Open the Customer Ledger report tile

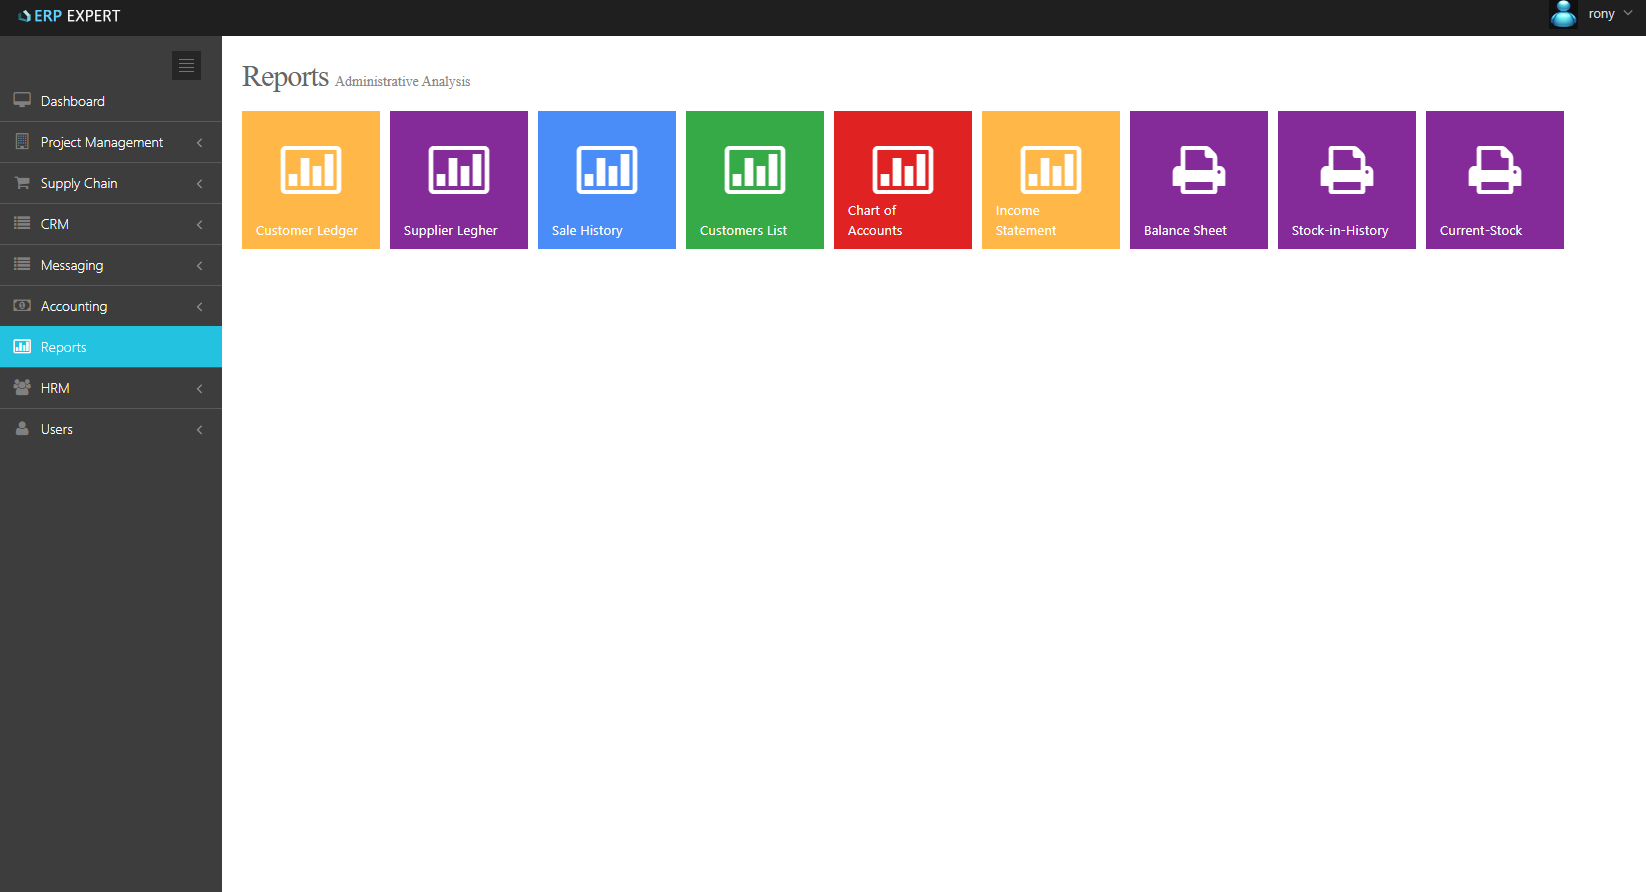tap(310, 180)
